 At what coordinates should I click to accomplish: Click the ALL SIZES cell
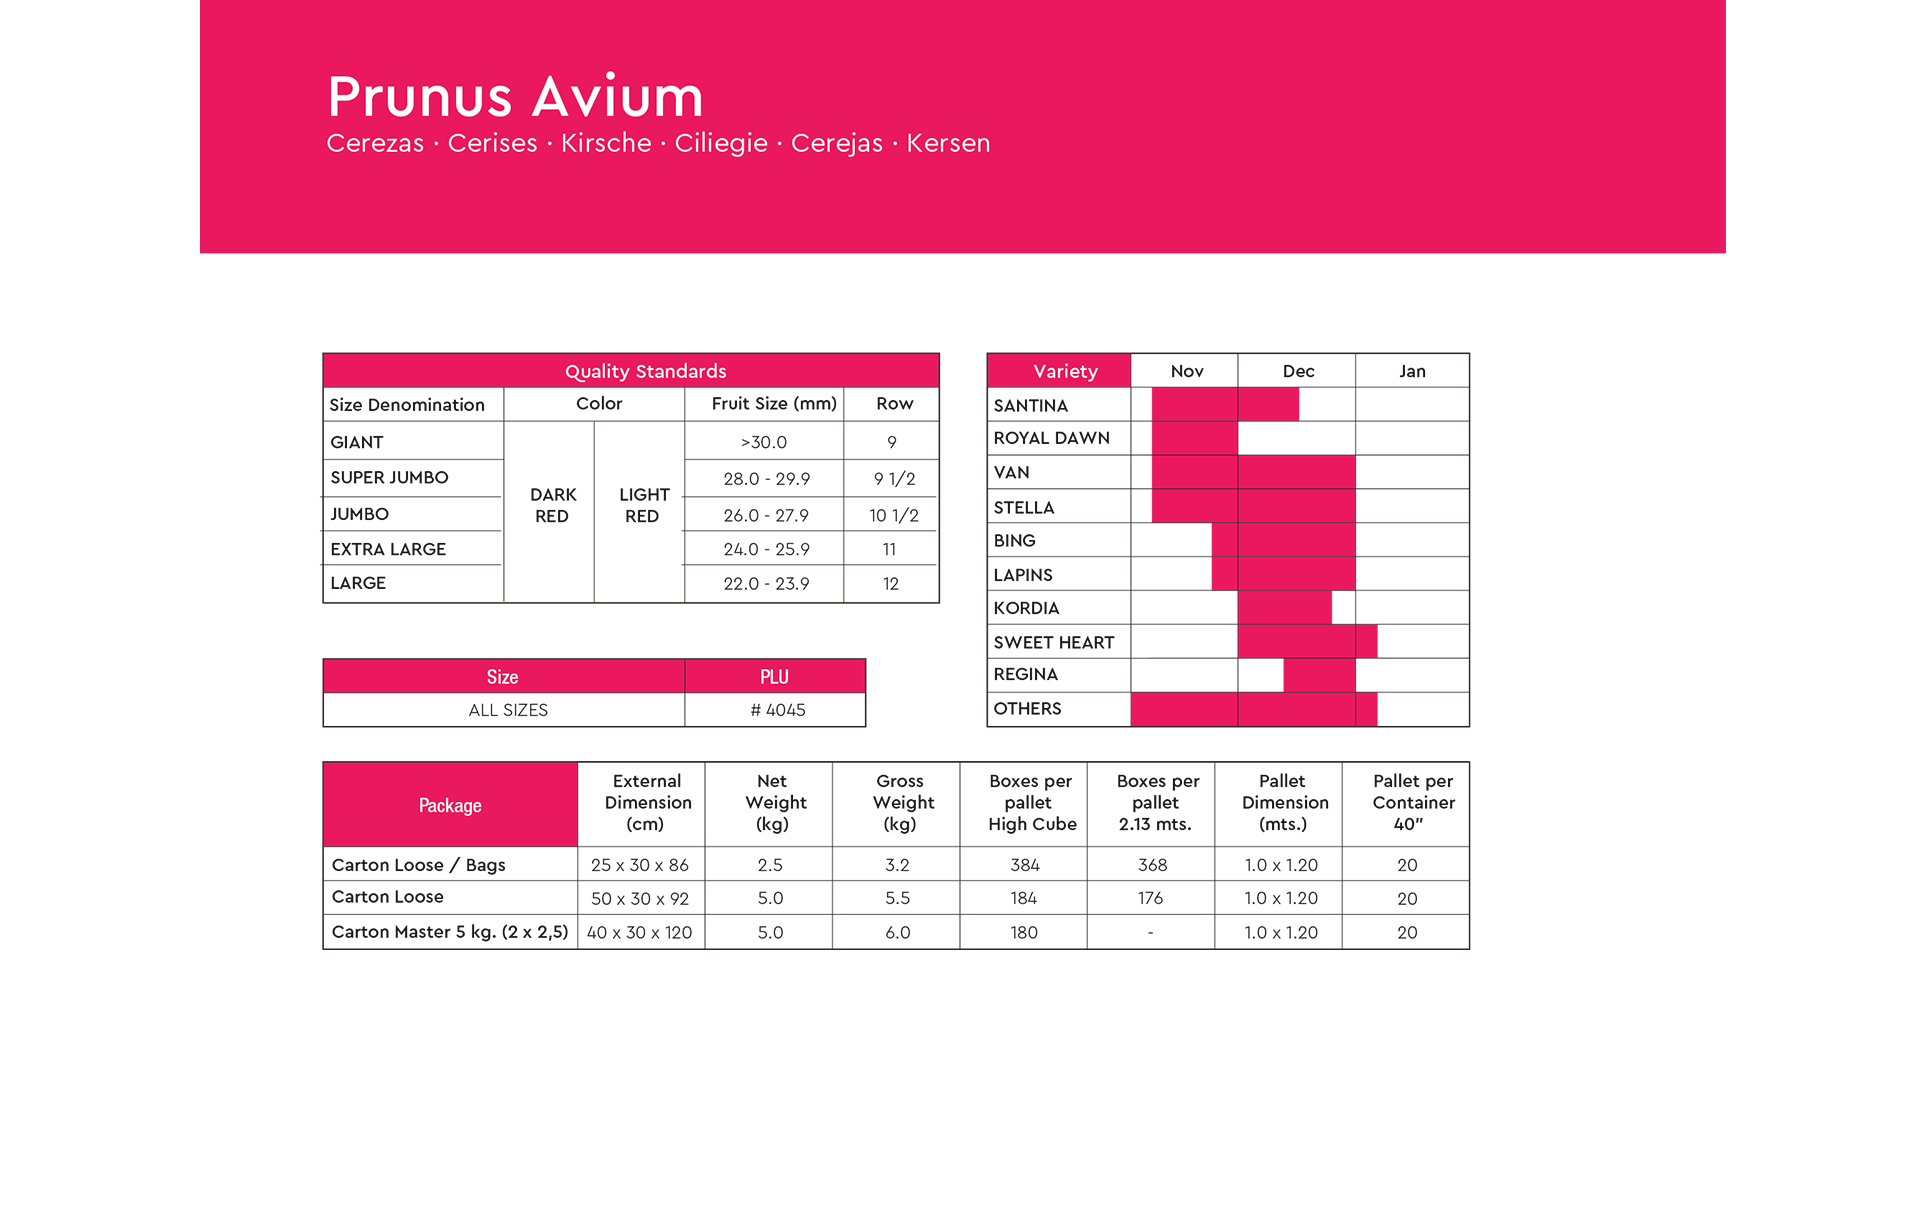508,710
